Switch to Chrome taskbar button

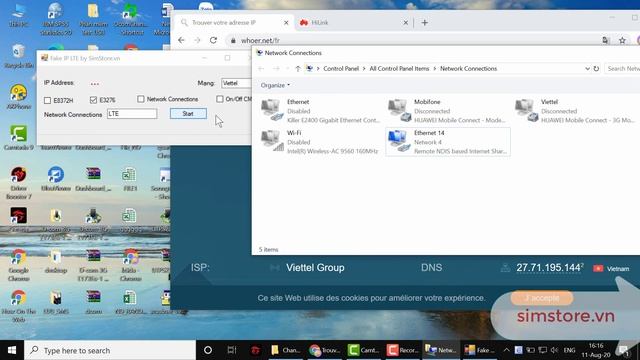(325, 350)
